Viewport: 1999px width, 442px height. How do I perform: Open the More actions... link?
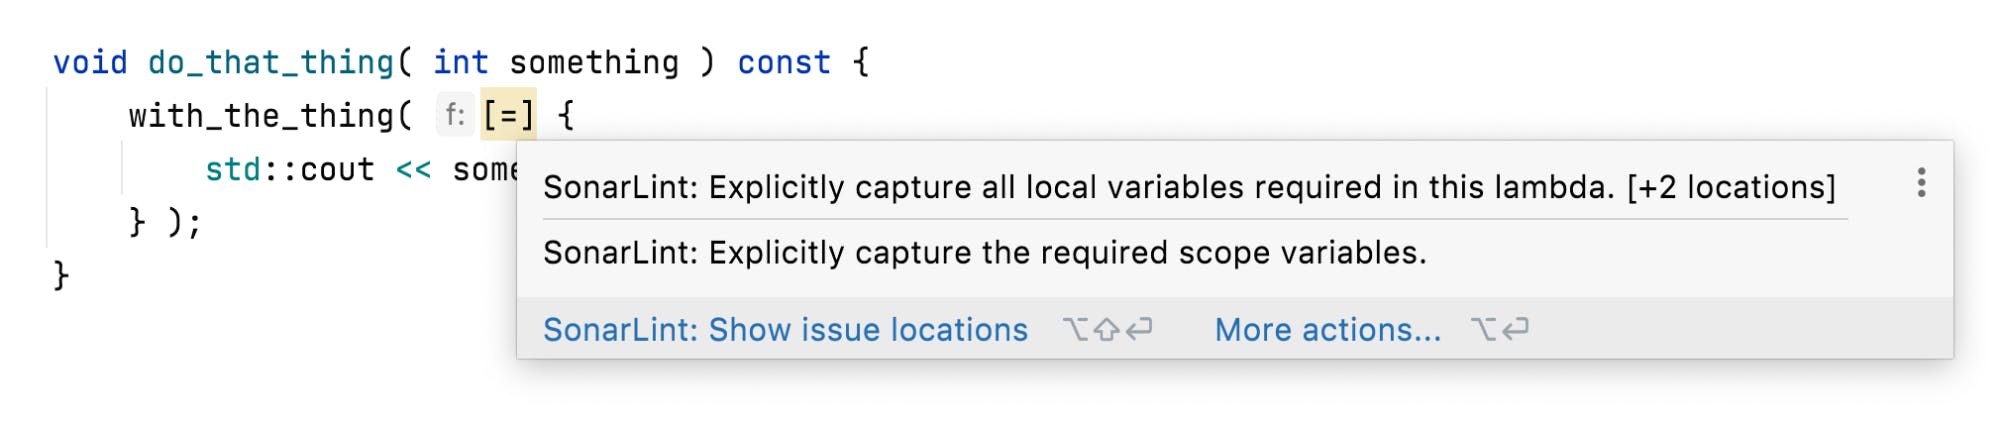point(1328,330)
